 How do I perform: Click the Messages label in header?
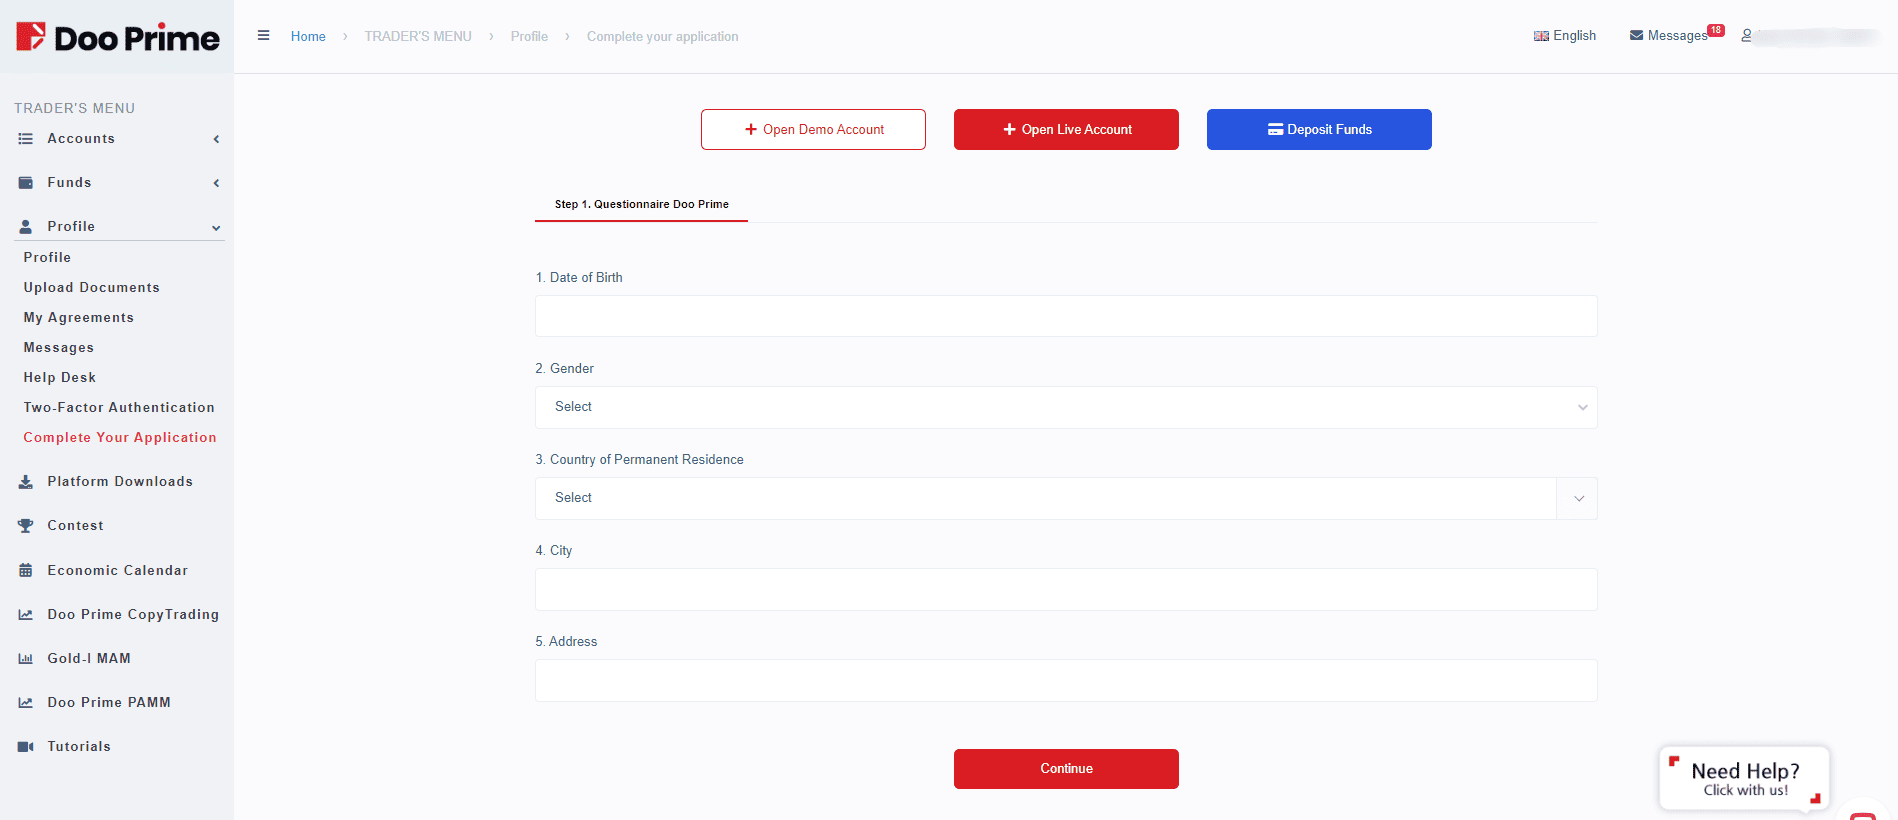point(1677,36)
